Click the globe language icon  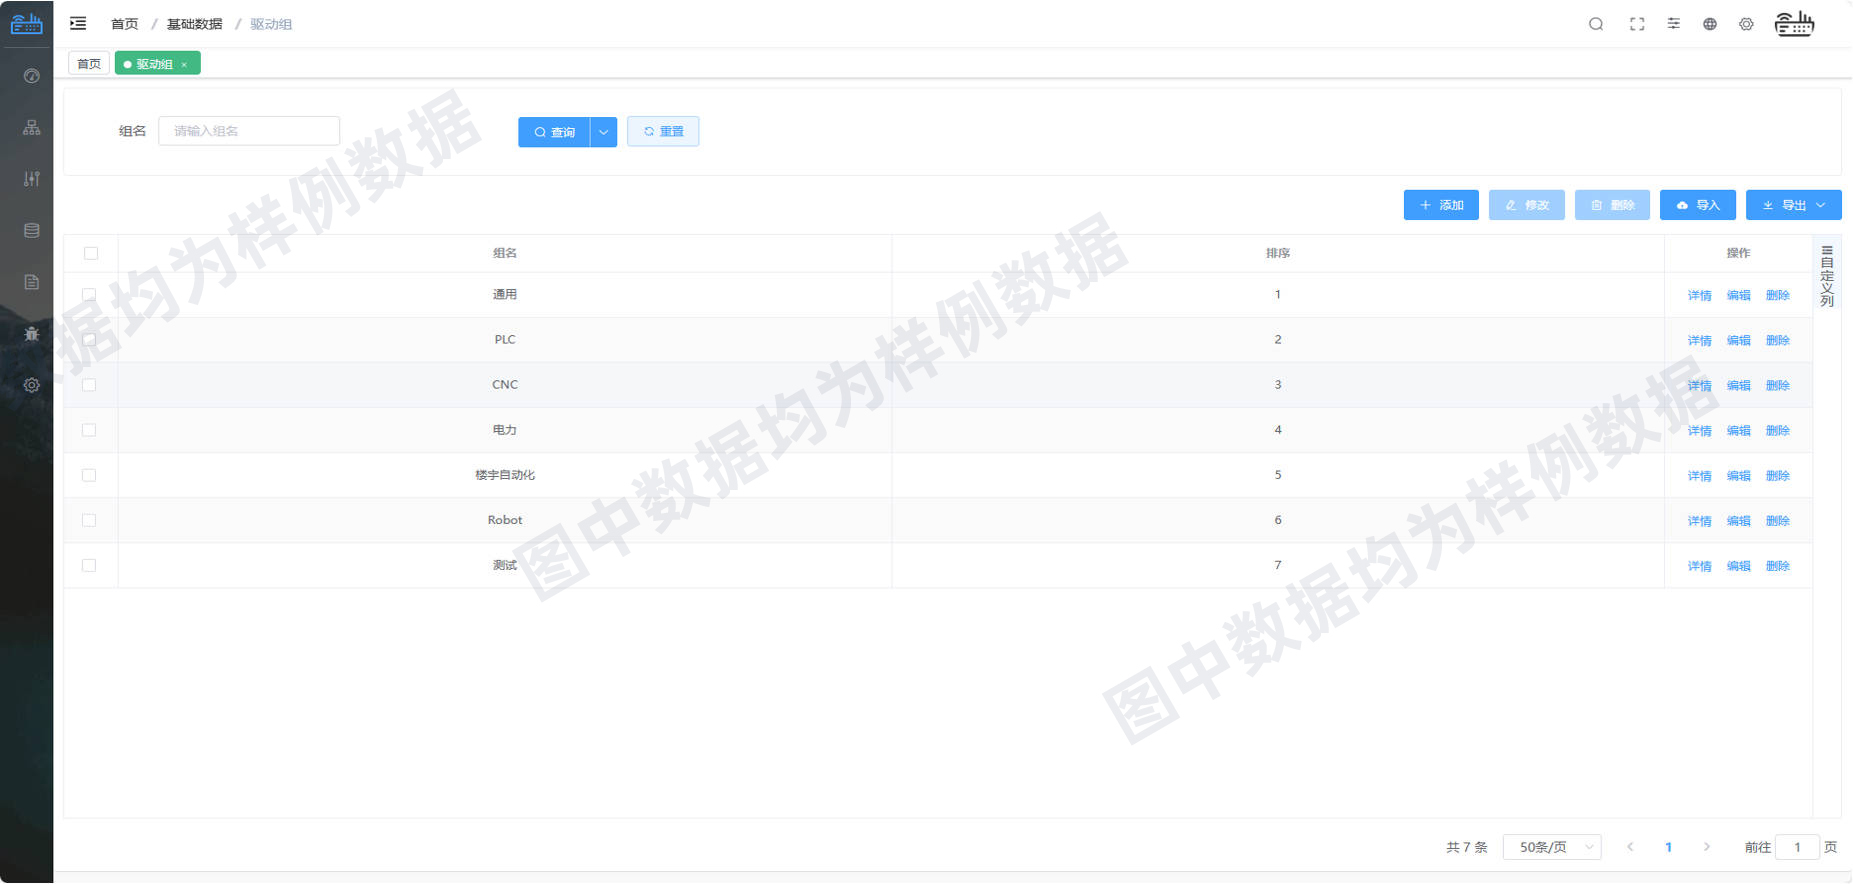[1710, 24]
